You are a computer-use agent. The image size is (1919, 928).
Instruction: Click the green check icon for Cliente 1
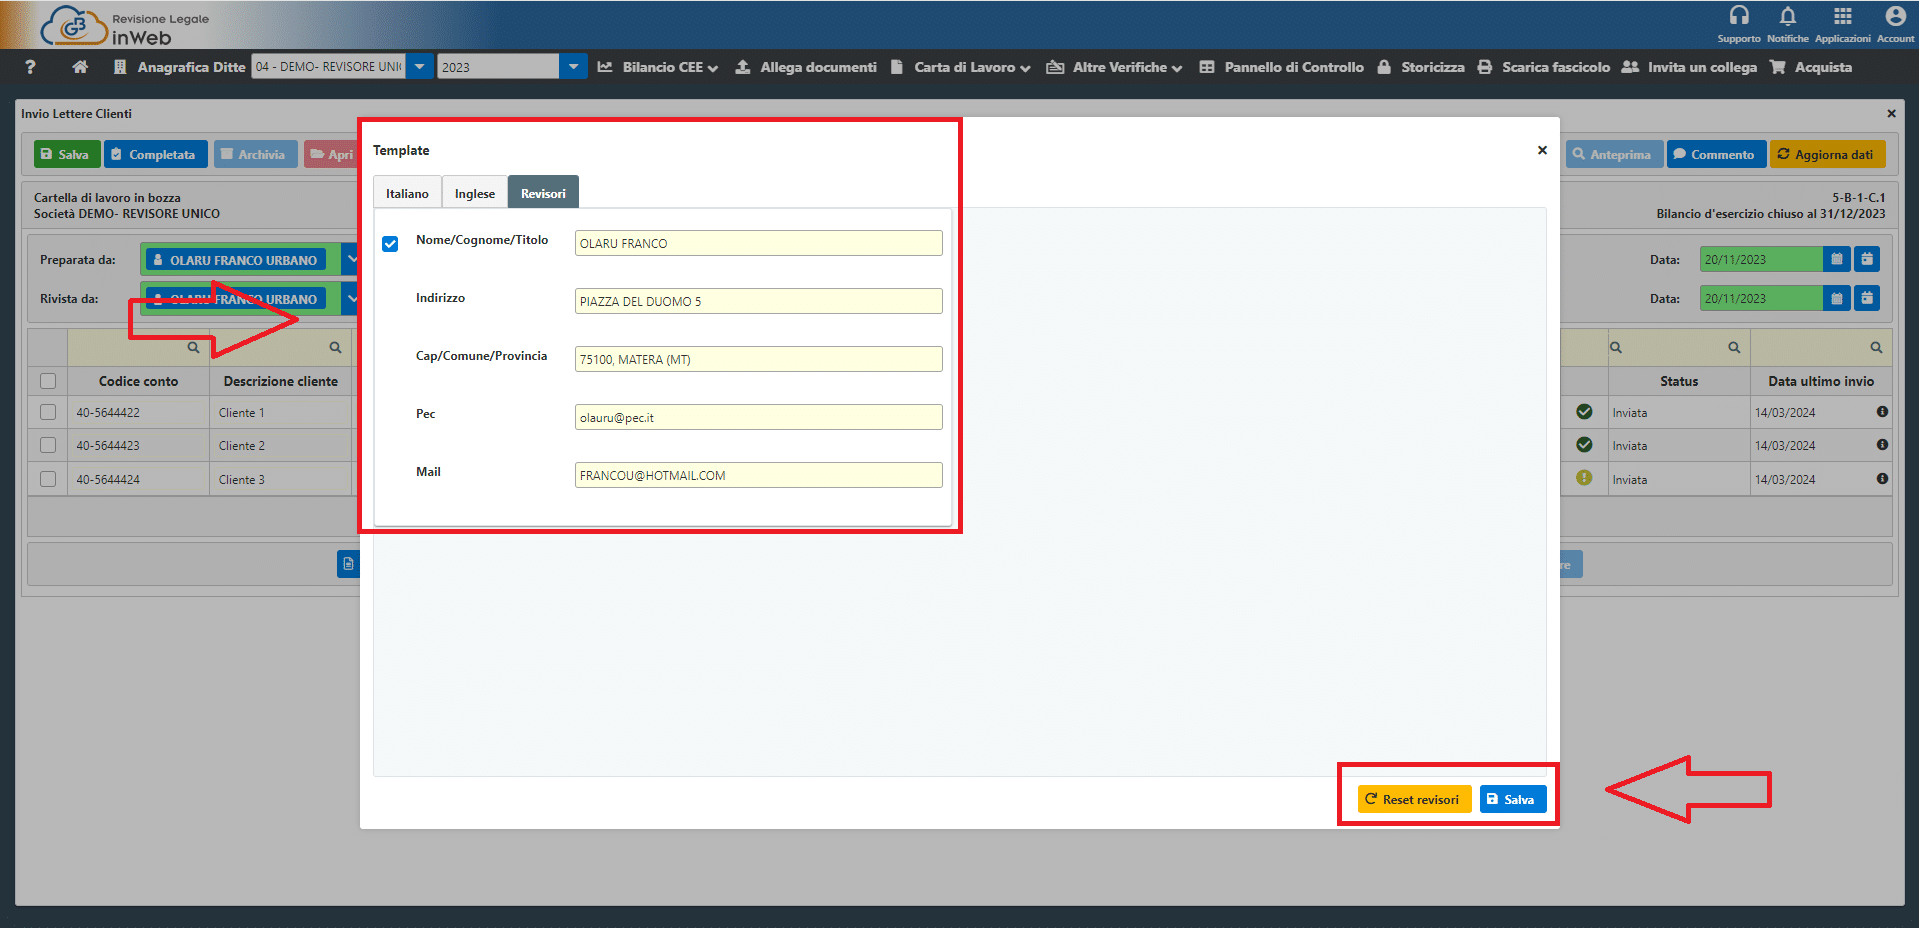coord(1584,412)
